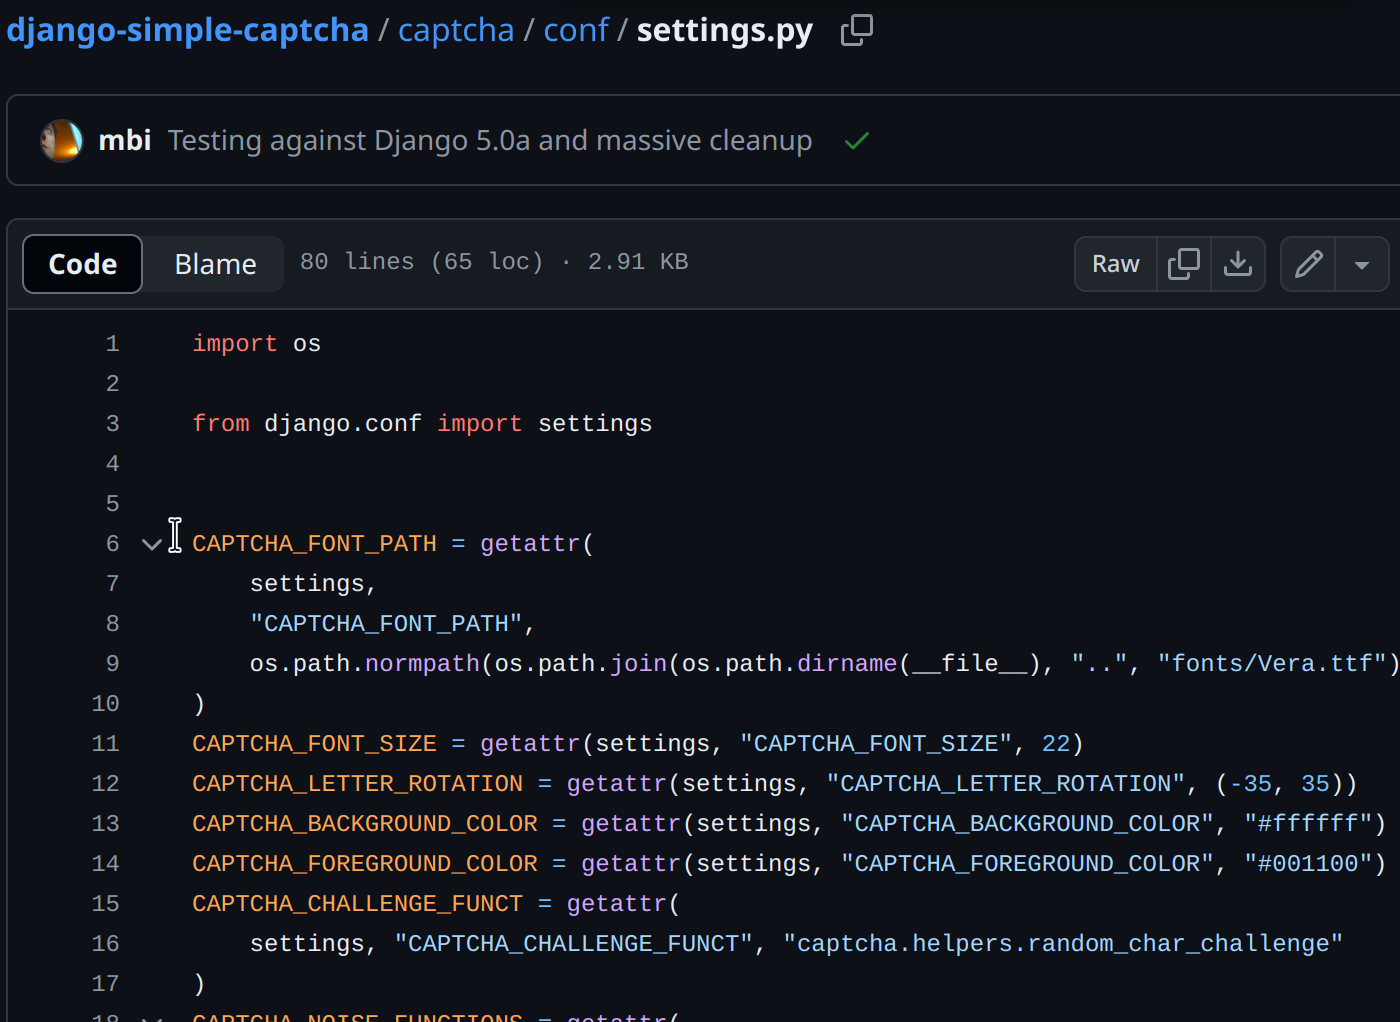The width and height of the screenshot is (1400, 1022).
Task: Open the Raw file view
Action: pyautogui.click(x=1116, y=264)
